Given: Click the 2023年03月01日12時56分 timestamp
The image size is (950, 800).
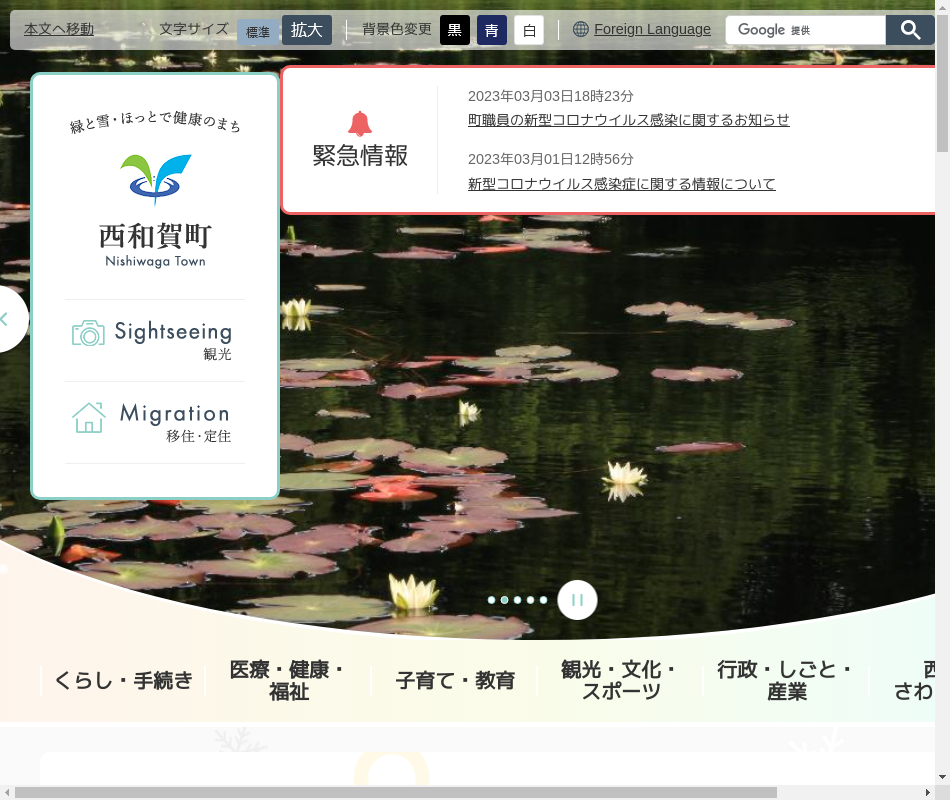Looking at the screenshot, I should [x=551, y=159].
